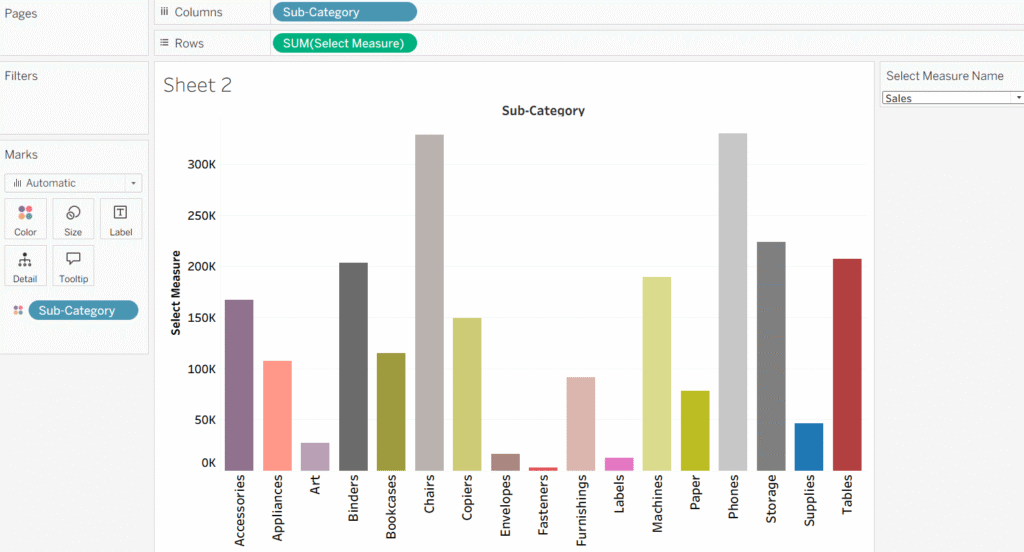Click the Sub-Category column header
This screenshot has height=552, width=1024.
point(543,111)
